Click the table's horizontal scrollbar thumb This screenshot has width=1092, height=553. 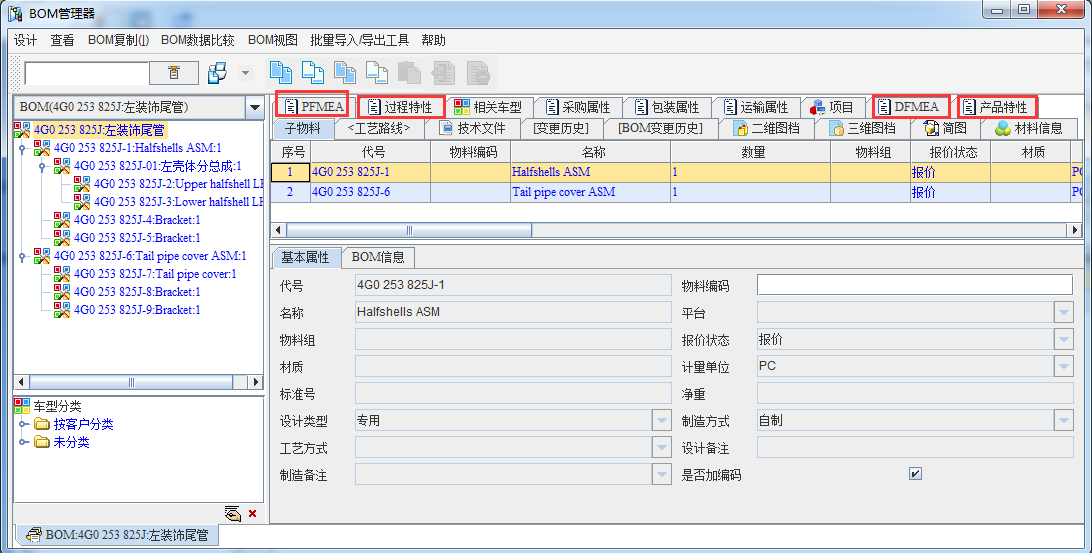coord(409,231)
